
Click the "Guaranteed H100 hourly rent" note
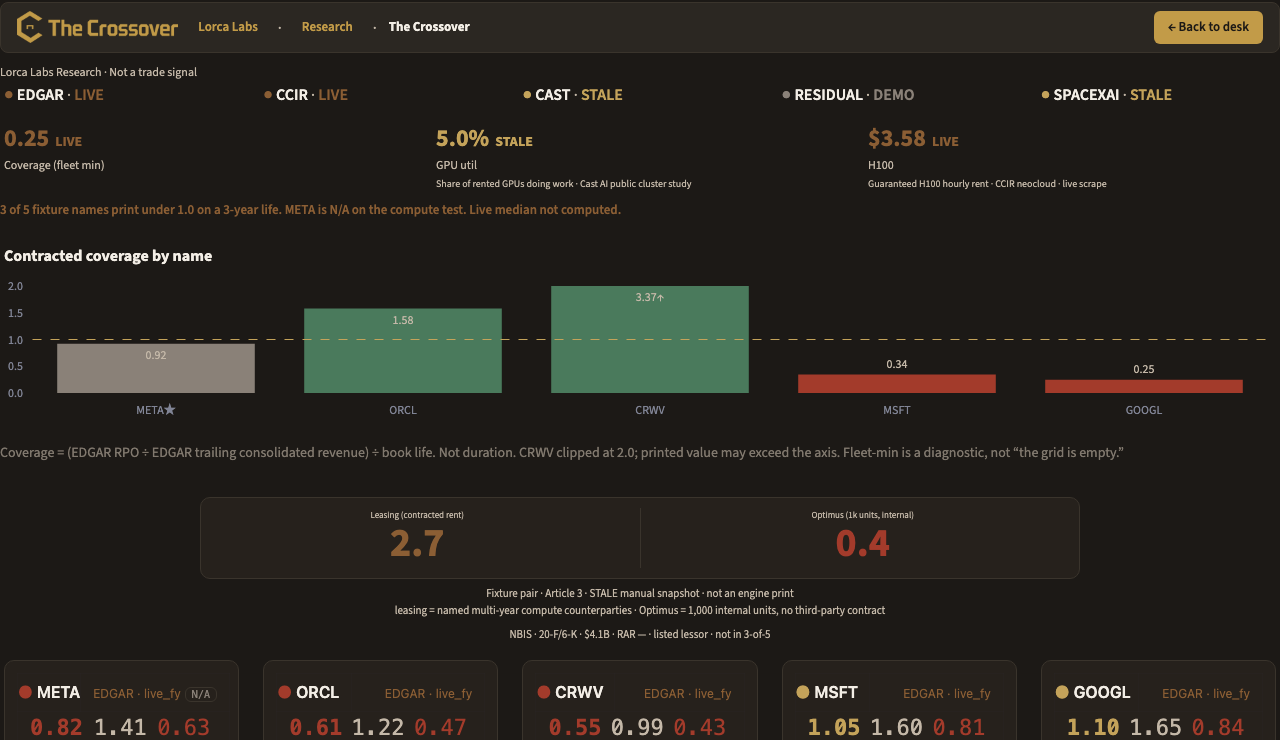987,184
